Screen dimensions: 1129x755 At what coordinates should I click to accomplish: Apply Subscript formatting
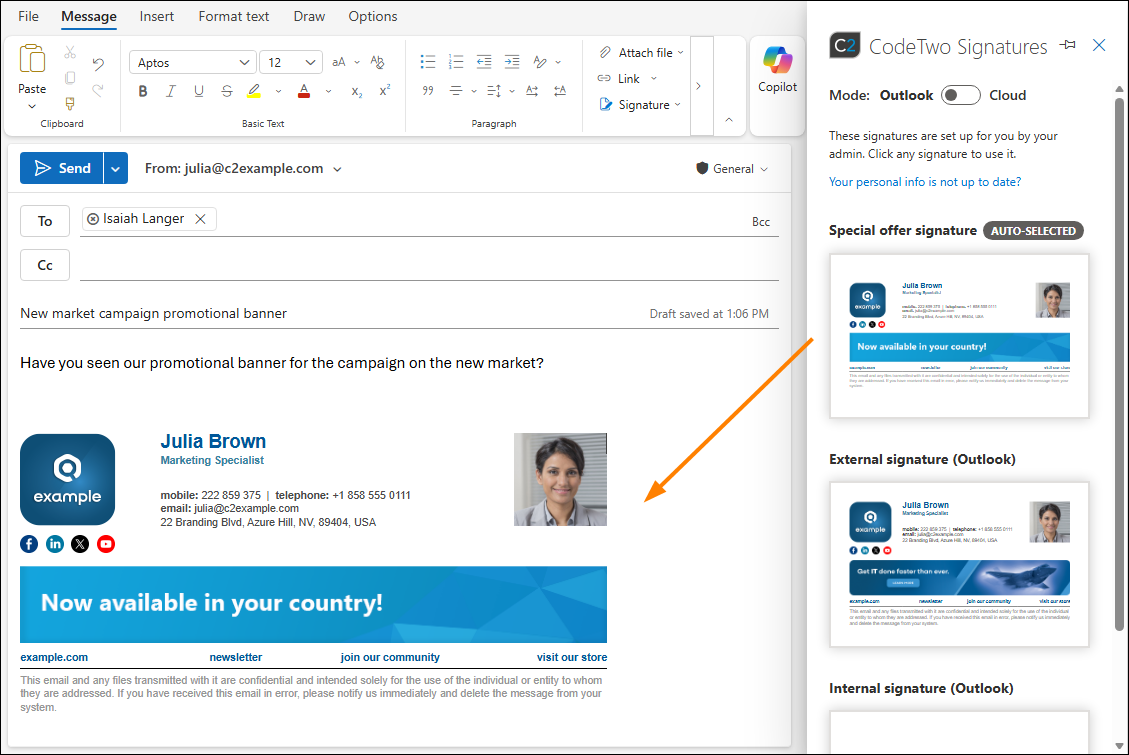point(356,91)
